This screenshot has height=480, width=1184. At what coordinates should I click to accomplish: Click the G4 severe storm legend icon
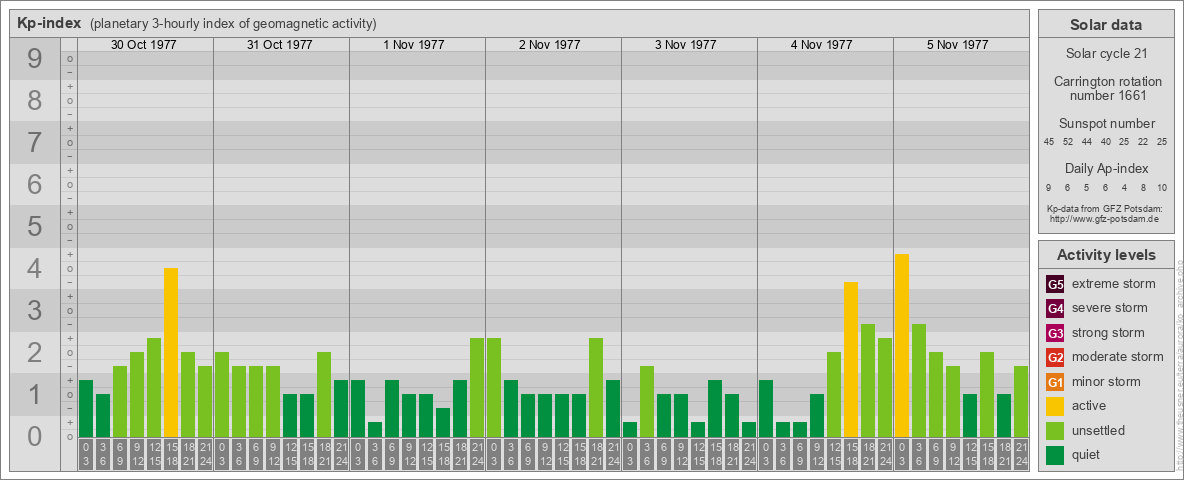[x=1055, y=308]
